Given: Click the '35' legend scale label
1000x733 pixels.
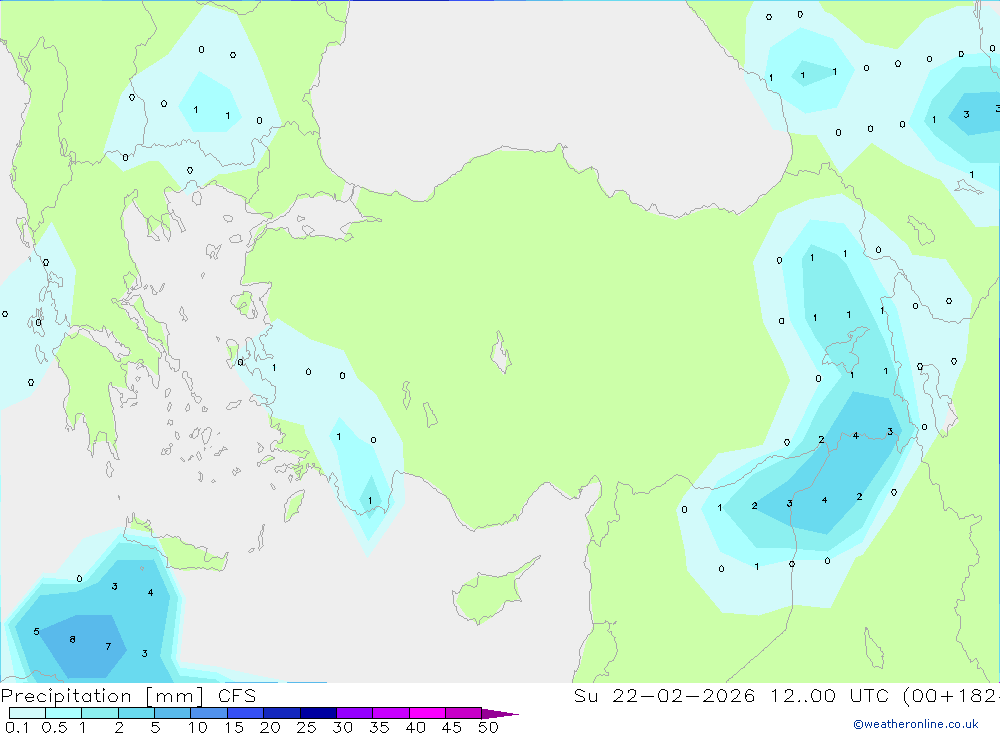Looking at the screenshot, I should pos(379,727).
